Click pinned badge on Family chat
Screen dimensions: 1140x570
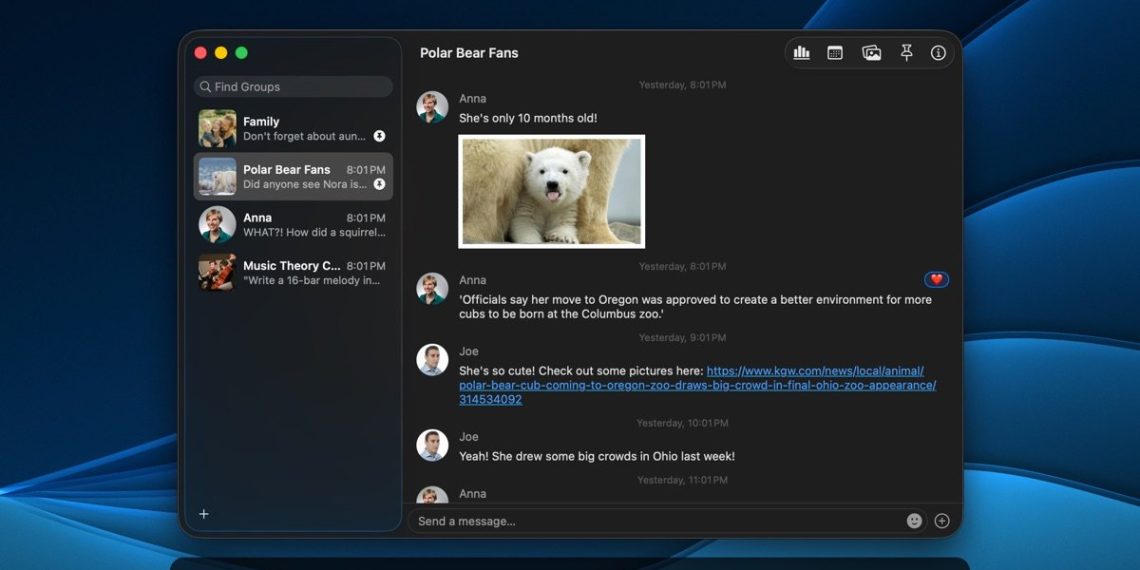tap(379, 136)
